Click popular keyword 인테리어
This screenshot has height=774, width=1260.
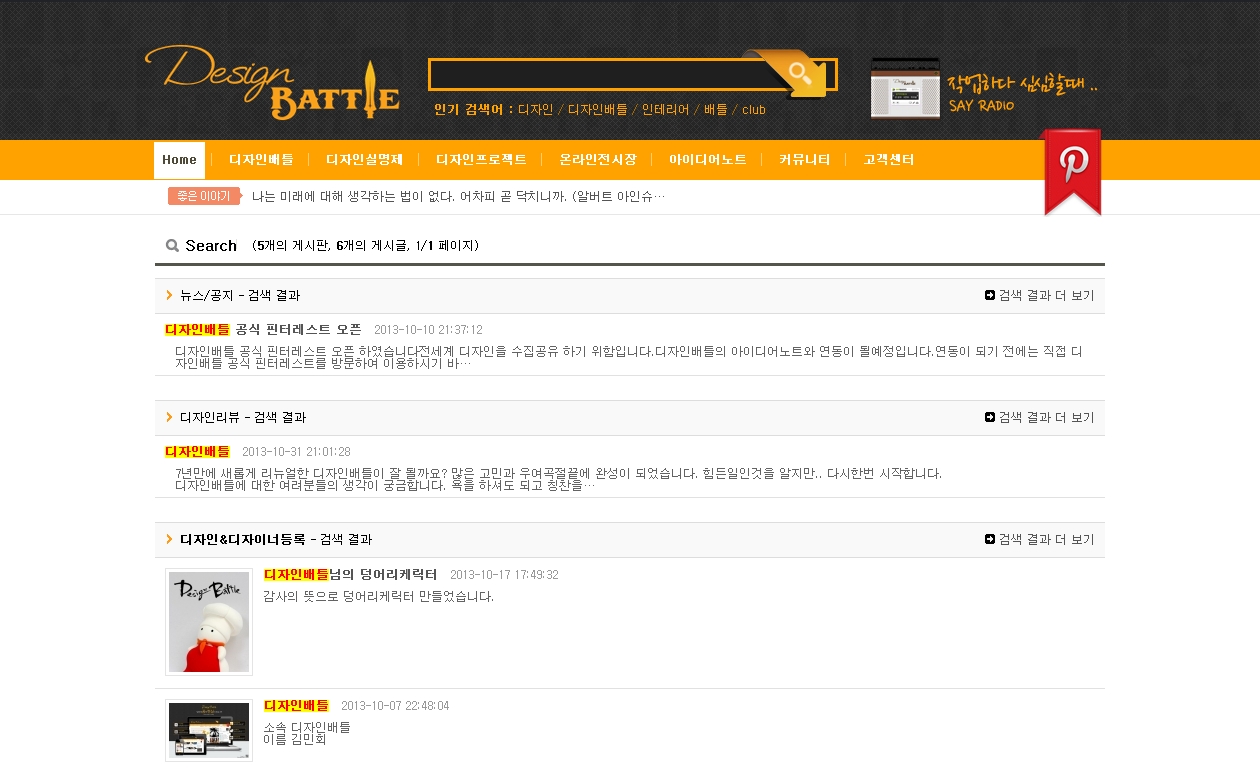coord(666,110)
